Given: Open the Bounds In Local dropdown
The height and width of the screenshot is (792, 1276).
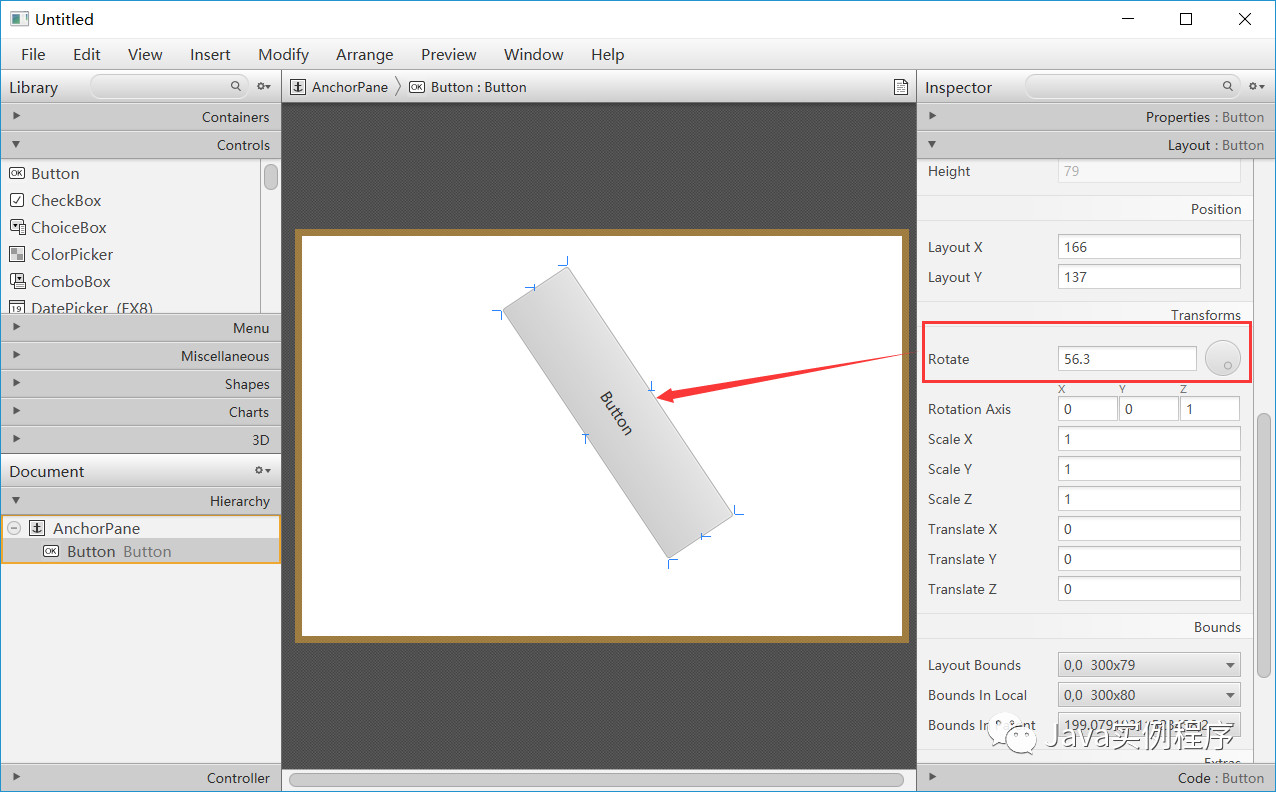Looking at the screenshot, I should [1149, 695].
